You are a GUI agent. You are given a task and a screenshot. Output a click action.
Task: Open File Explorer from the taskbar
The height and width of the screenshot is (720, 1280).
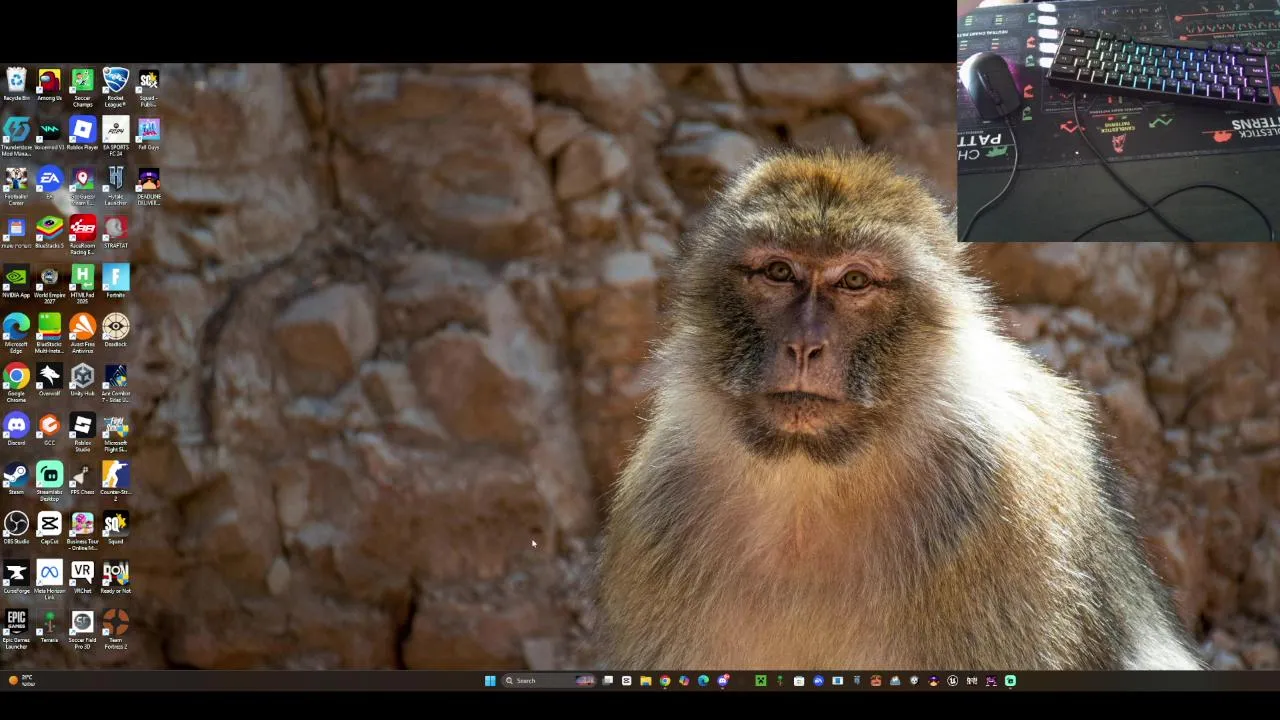coord(646,681)
